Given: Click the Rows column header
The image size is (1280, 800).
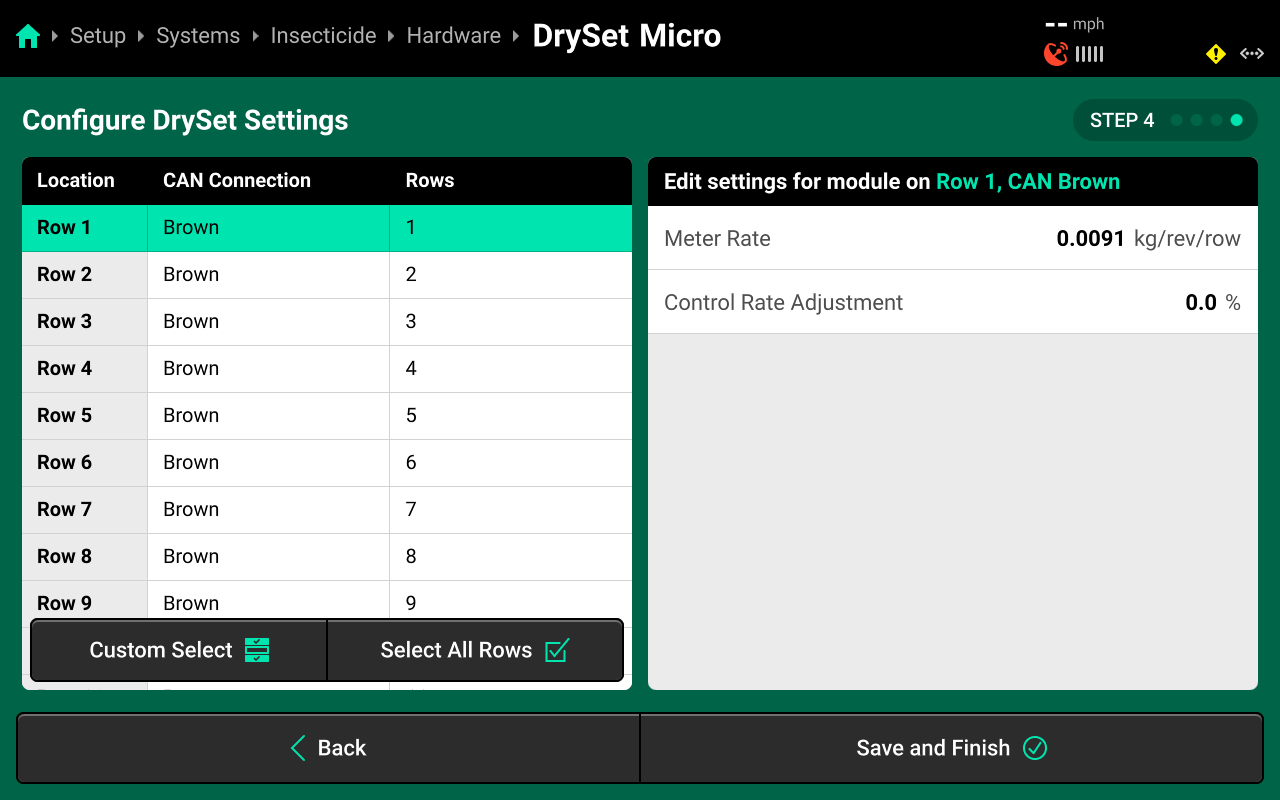Looking at the screenshot, I should pos(430,181).
